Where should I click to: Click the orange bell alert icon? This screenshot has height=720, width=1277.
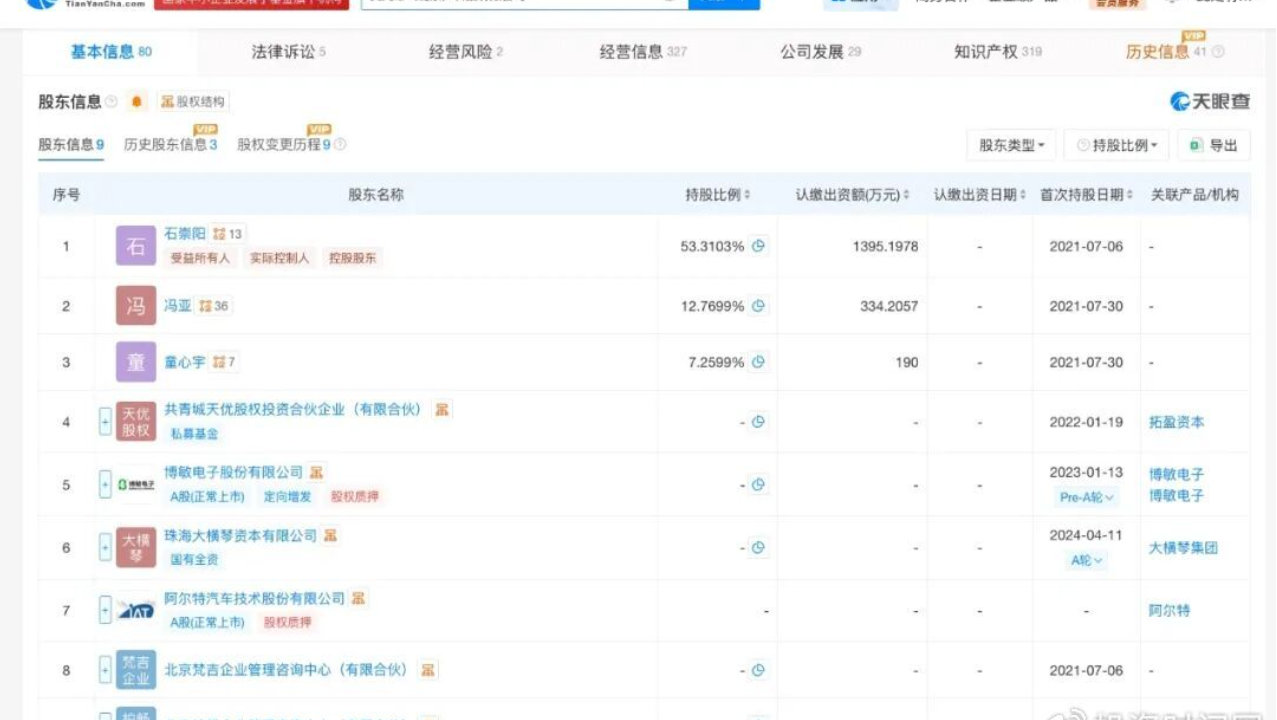pos(137,102)
